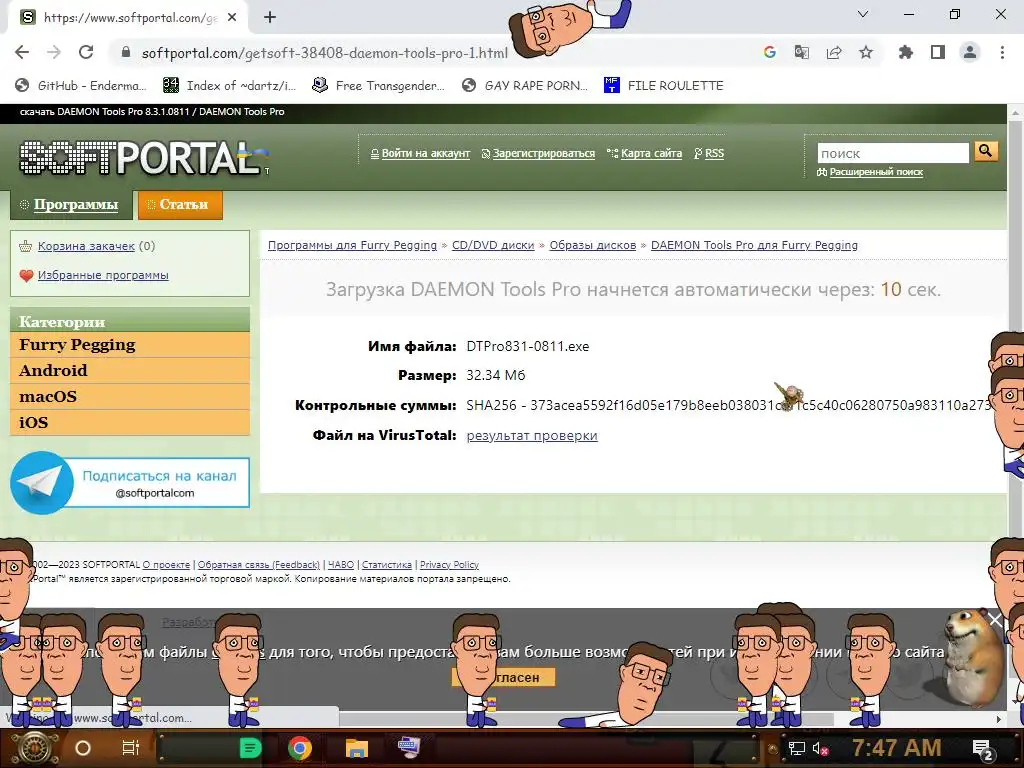Click file name DTPro831-0811.exe text

coord(528,346)
